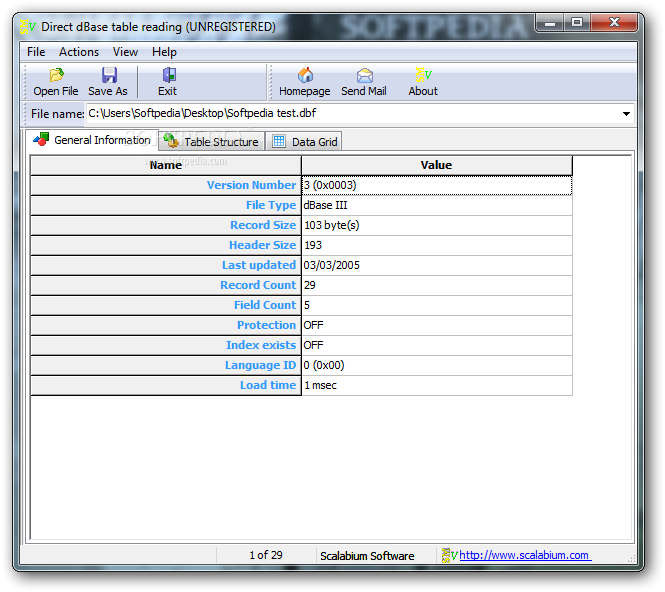Select the OFF value for Protection
Viewport: 665px width, 592px height.
pos(437,325)
